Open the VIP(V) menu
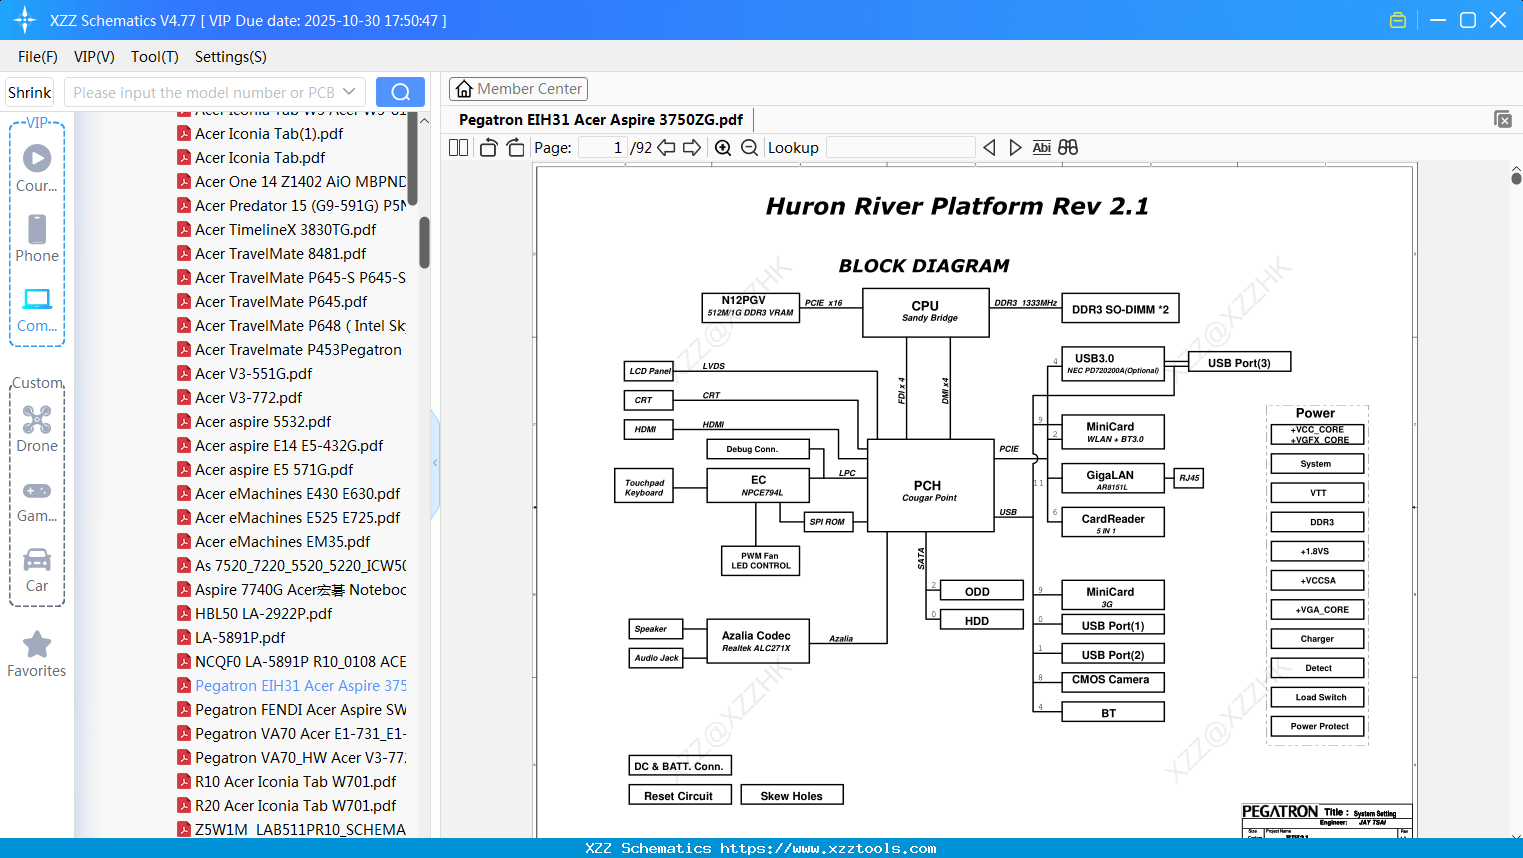1523x858 pixels. point(94,57)
